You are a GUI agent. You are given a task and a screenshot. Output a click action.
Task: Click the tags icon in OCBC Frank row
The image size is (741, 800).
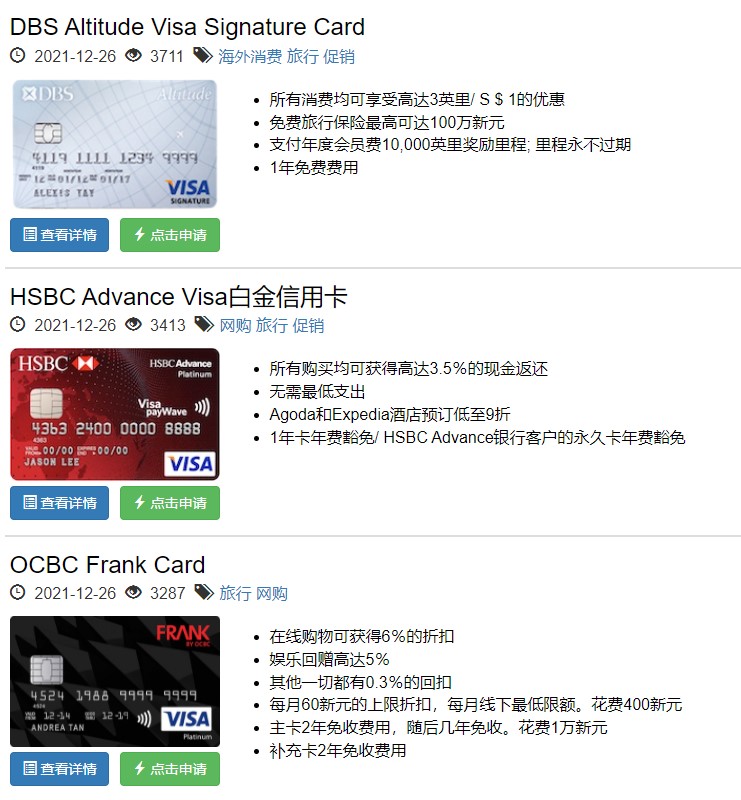pos(204,592)
